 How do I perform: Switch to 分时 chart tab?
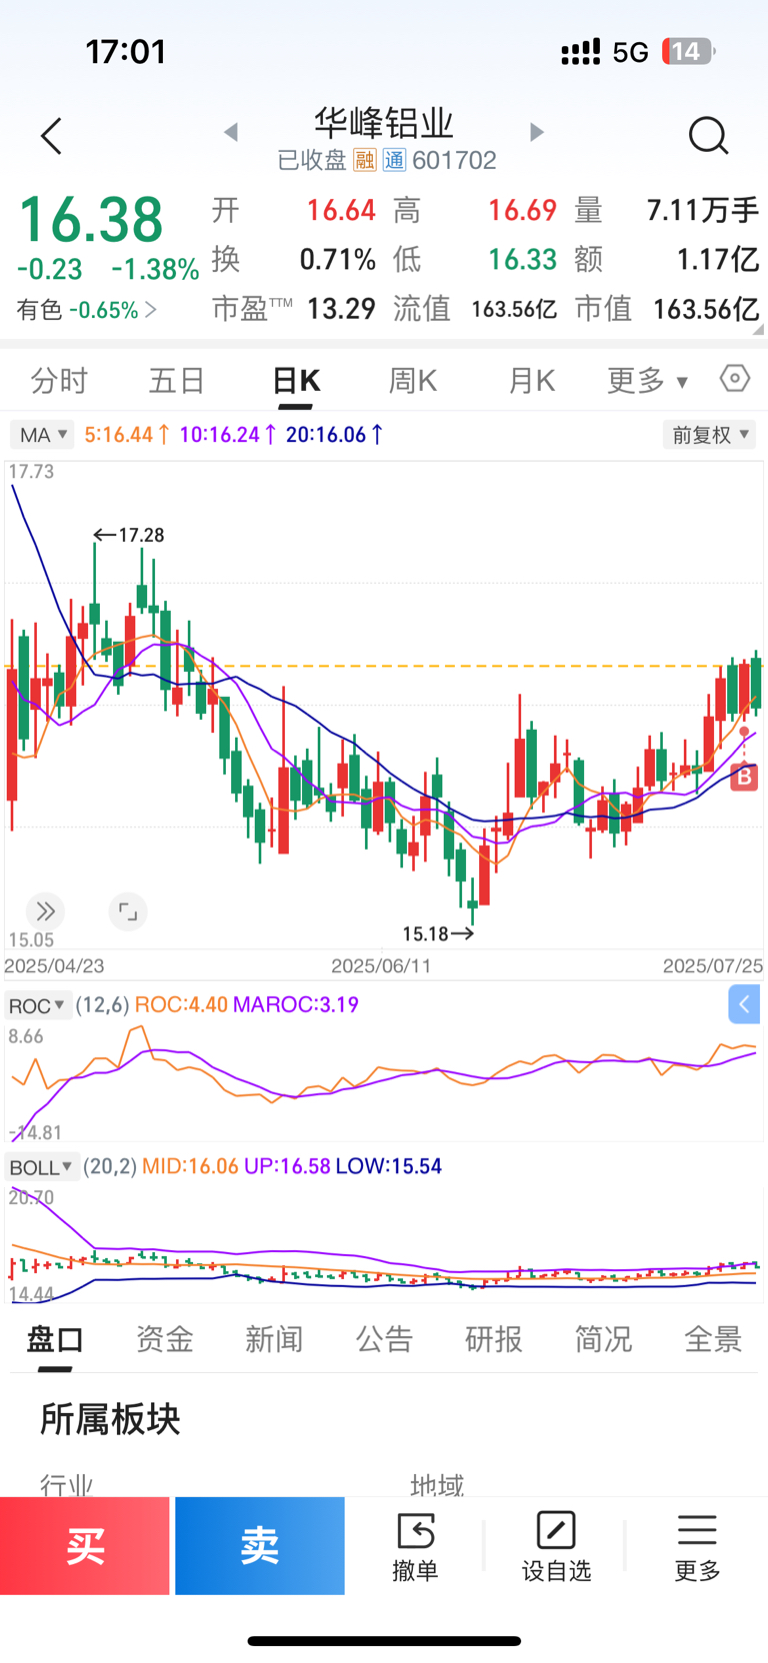coord(59,380)
